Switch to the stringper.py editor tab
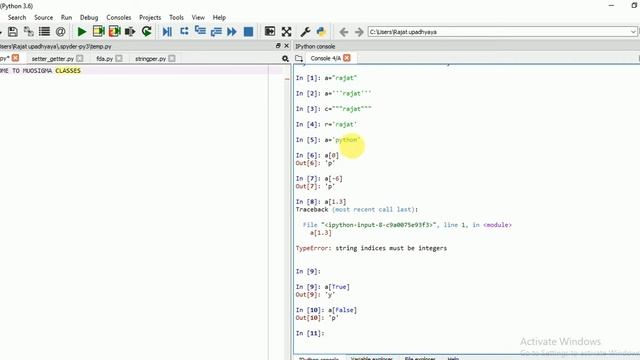 point(150,59)
